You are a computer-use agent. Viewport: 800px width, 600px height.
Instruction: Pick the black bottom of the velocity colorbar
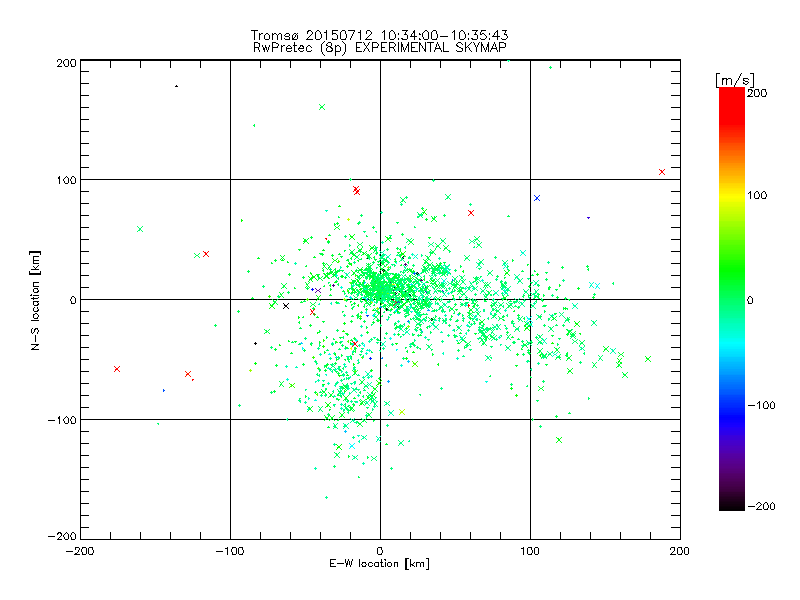pos(732,503)
